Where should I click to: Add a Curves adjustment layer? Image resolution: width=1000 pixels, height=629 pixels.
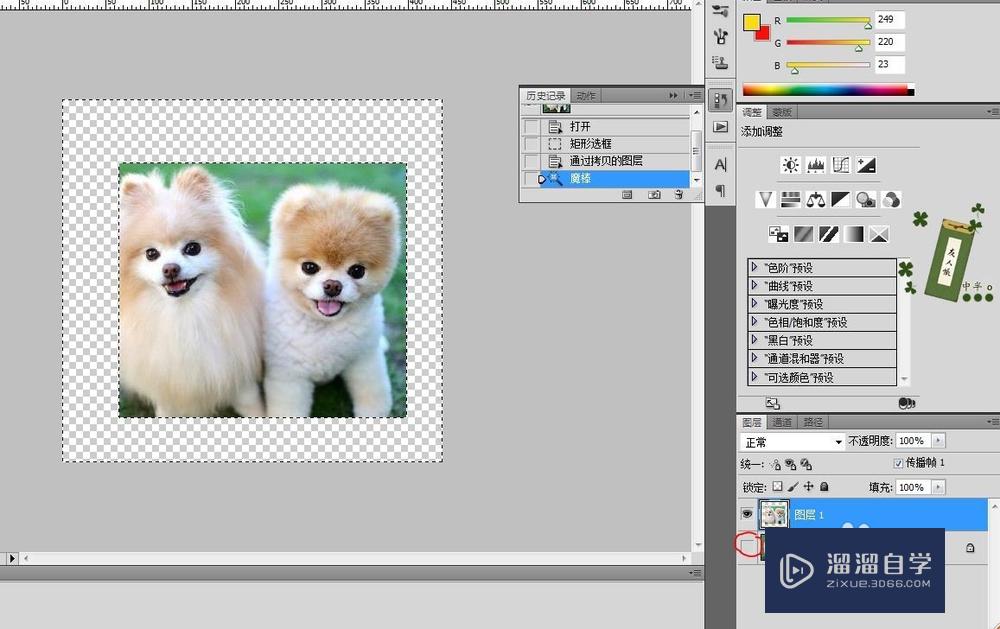click(x=841, y=165)
